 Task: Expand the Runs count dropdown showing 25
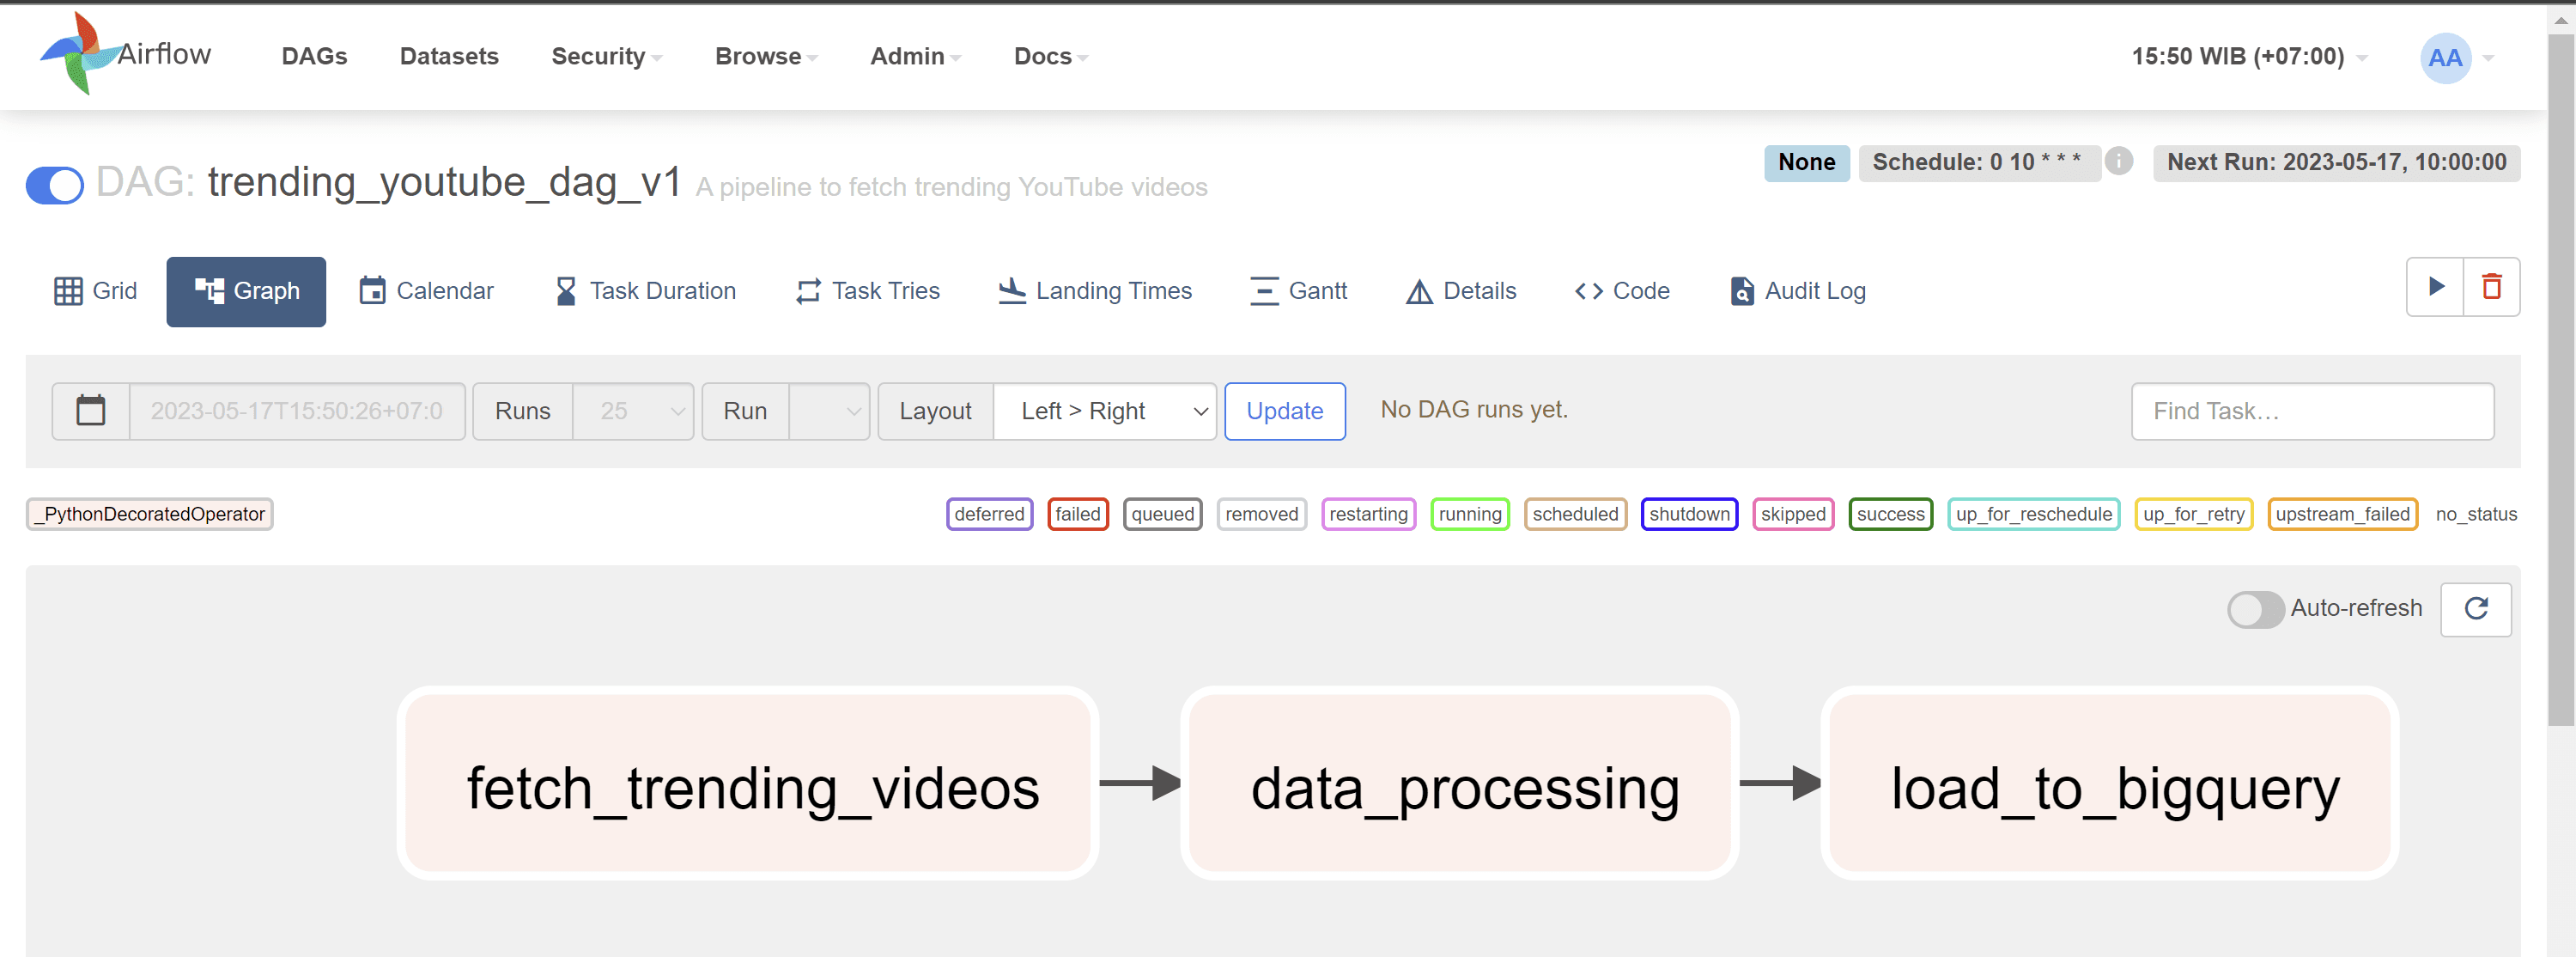pos(633,411)
